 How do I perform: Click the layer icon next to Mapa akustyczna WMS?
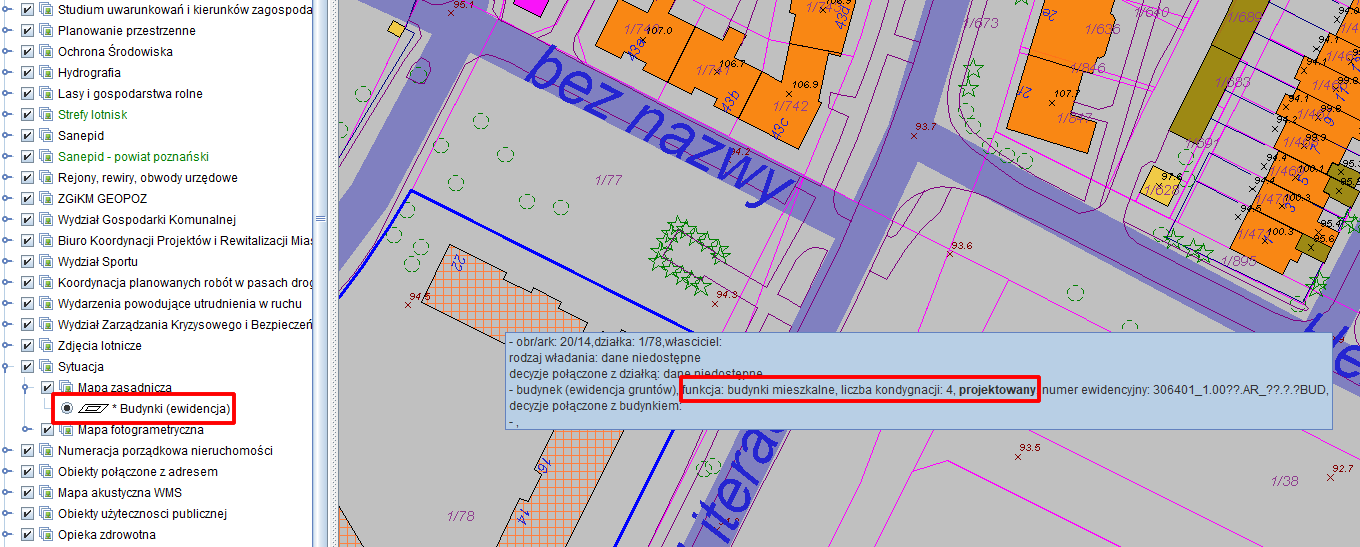coord(45,493)
